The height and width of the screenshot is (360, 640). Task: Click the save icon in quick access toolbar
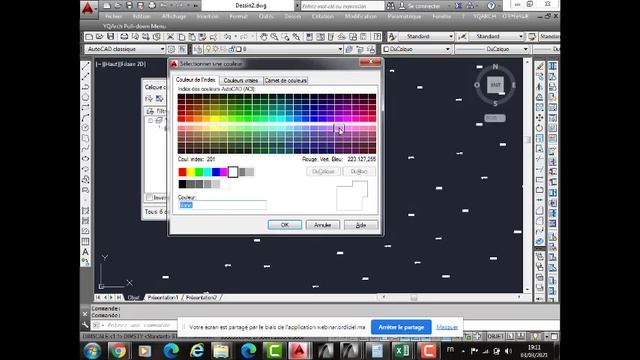(129, 6)
